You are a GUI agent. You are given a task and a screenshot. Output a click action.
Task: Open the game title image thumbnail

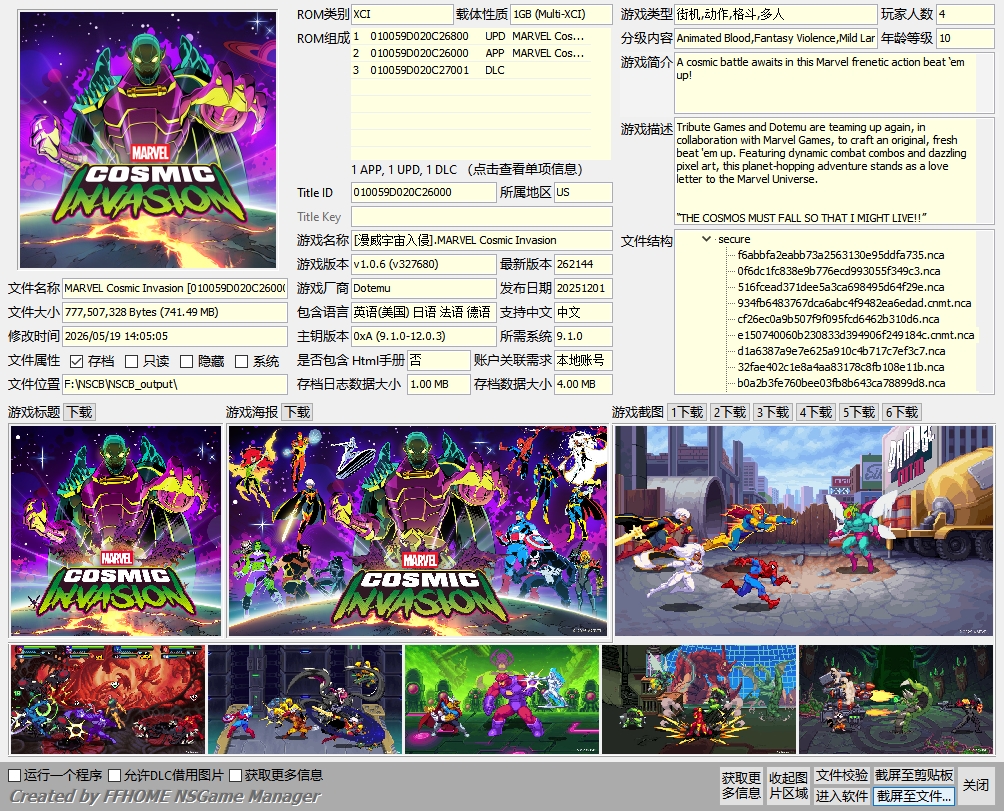116,531
